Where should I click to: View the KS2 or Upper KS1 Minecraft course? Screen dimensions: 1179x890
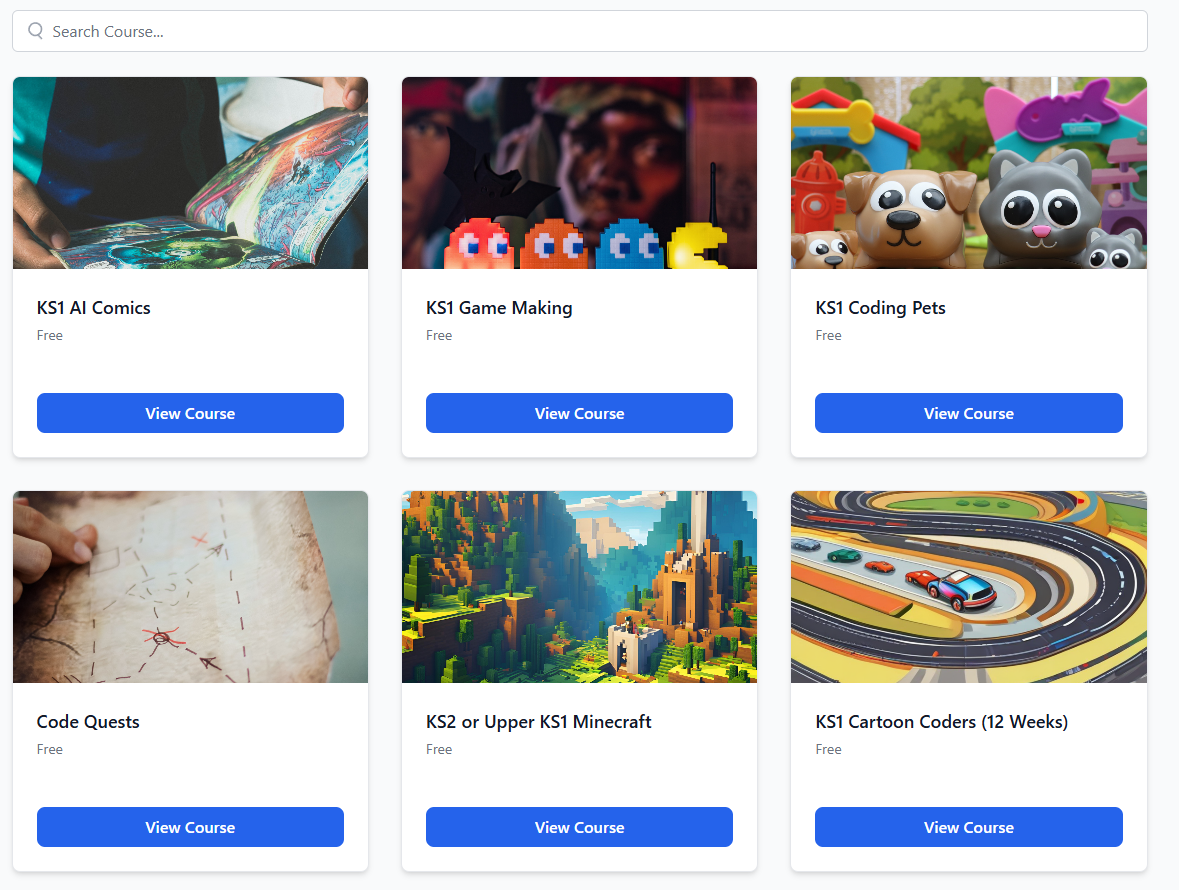point(579,827)
